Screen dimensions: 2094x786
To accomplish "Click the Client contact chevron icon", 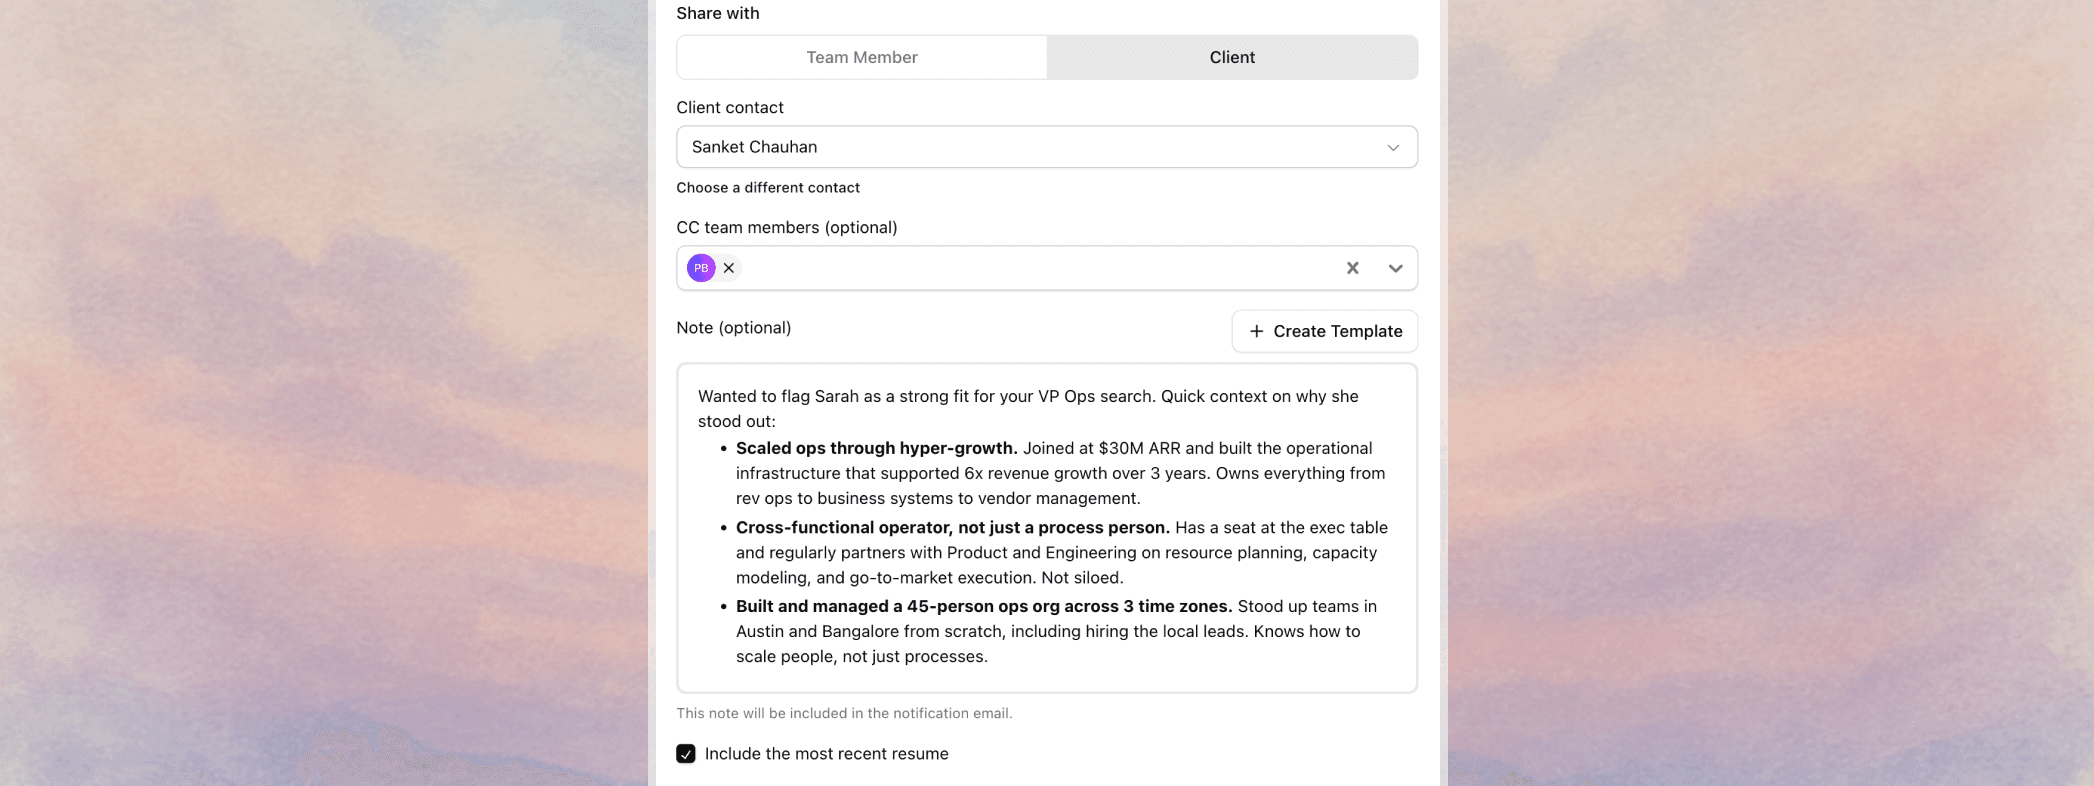I will click(1393, 146).
